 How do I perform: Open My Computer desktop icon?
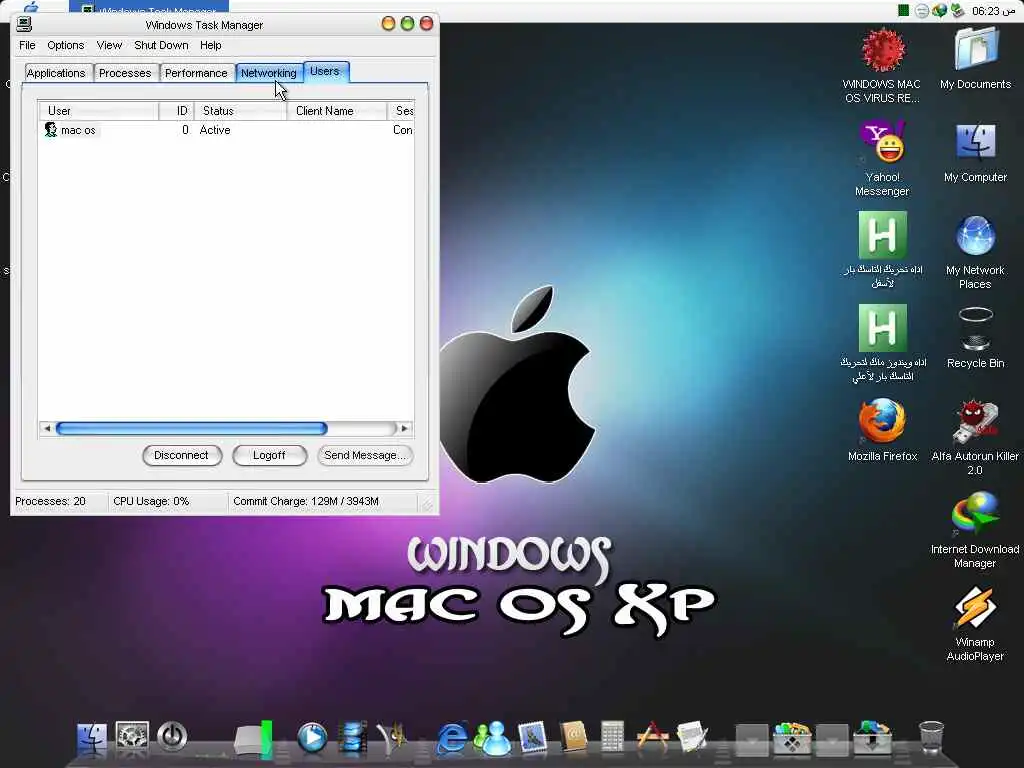(x=976, y=142)
